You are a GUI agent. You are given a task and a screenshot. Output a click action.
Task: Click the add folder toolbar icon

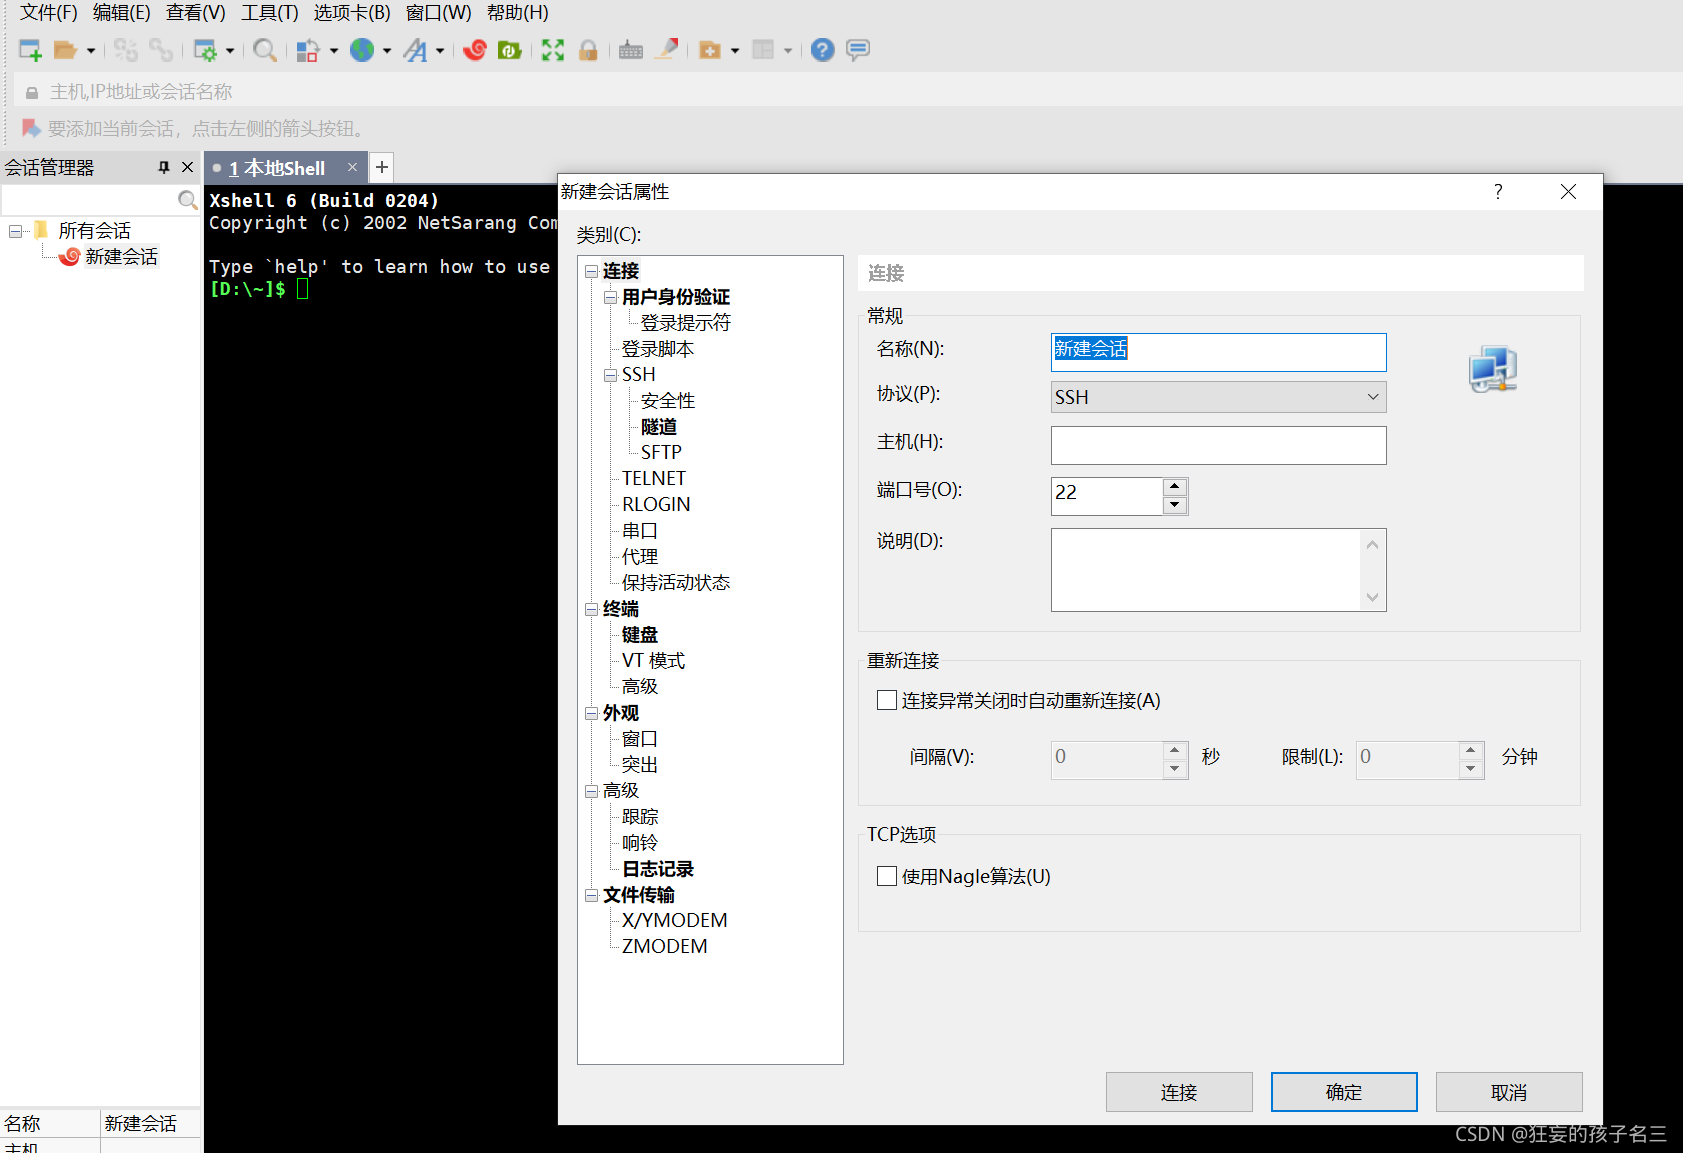(710, 50)
